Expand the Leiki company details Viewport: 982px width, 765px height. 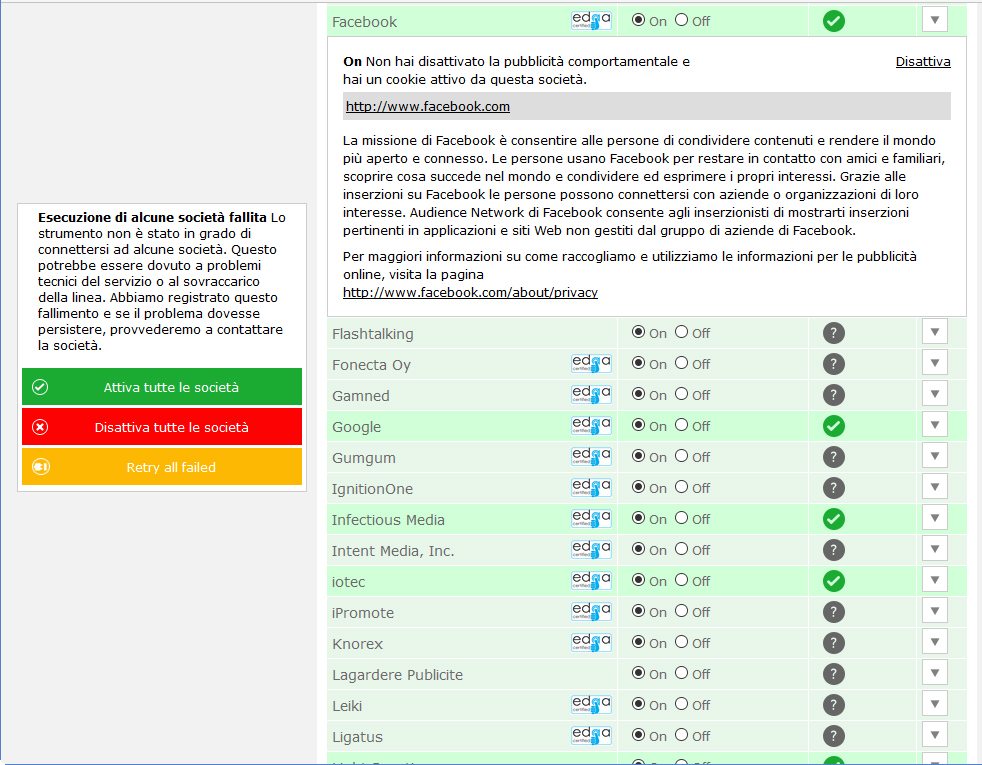click(934, 705)
